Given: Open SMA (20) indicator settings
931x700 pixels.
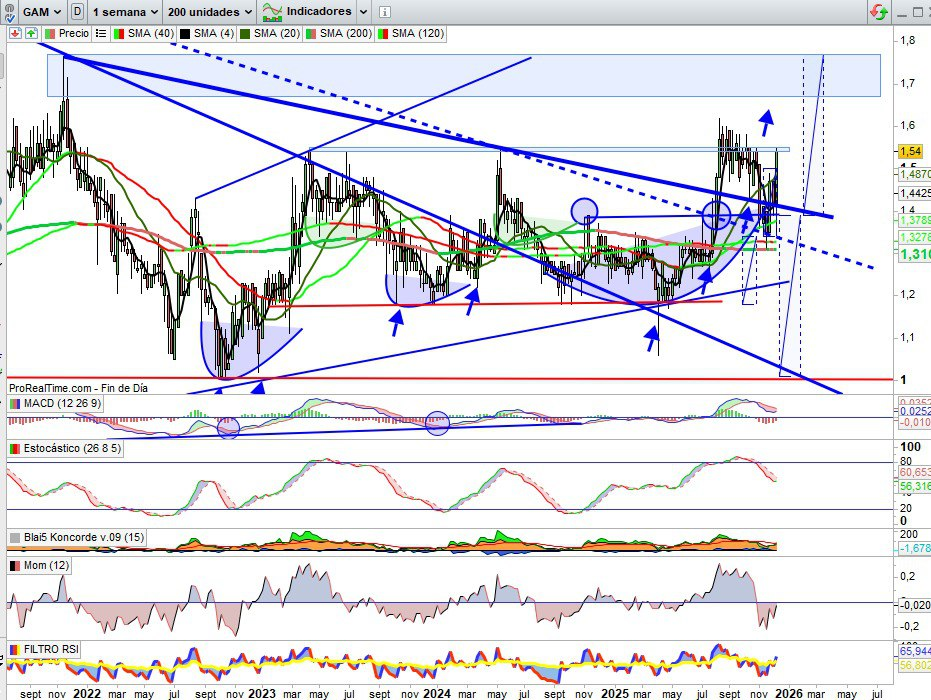Looking at the screenshot, I should click(x=276, y=33).
